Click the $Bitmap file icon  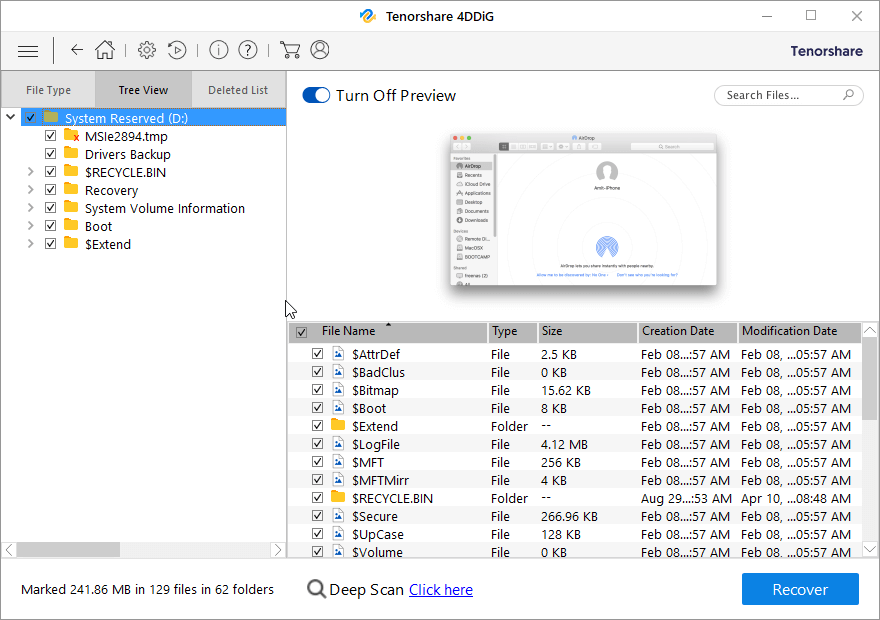pos(338,390)
